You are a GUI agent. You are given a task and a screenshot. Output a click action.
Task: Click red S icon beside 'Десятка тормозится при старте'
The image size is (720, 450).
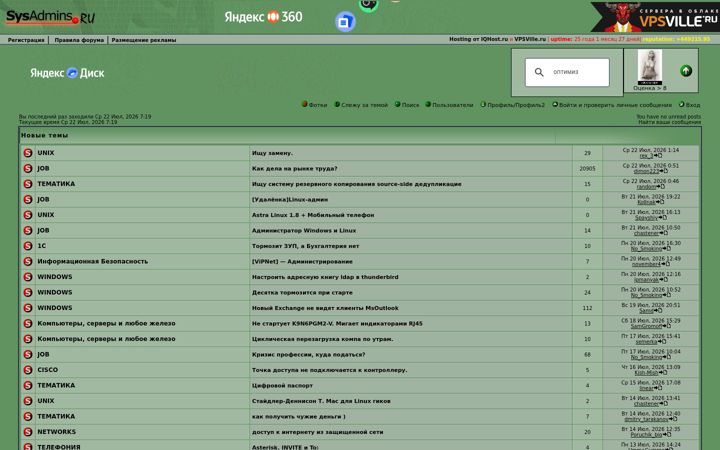pyautogui.click(x=28, y=292)
